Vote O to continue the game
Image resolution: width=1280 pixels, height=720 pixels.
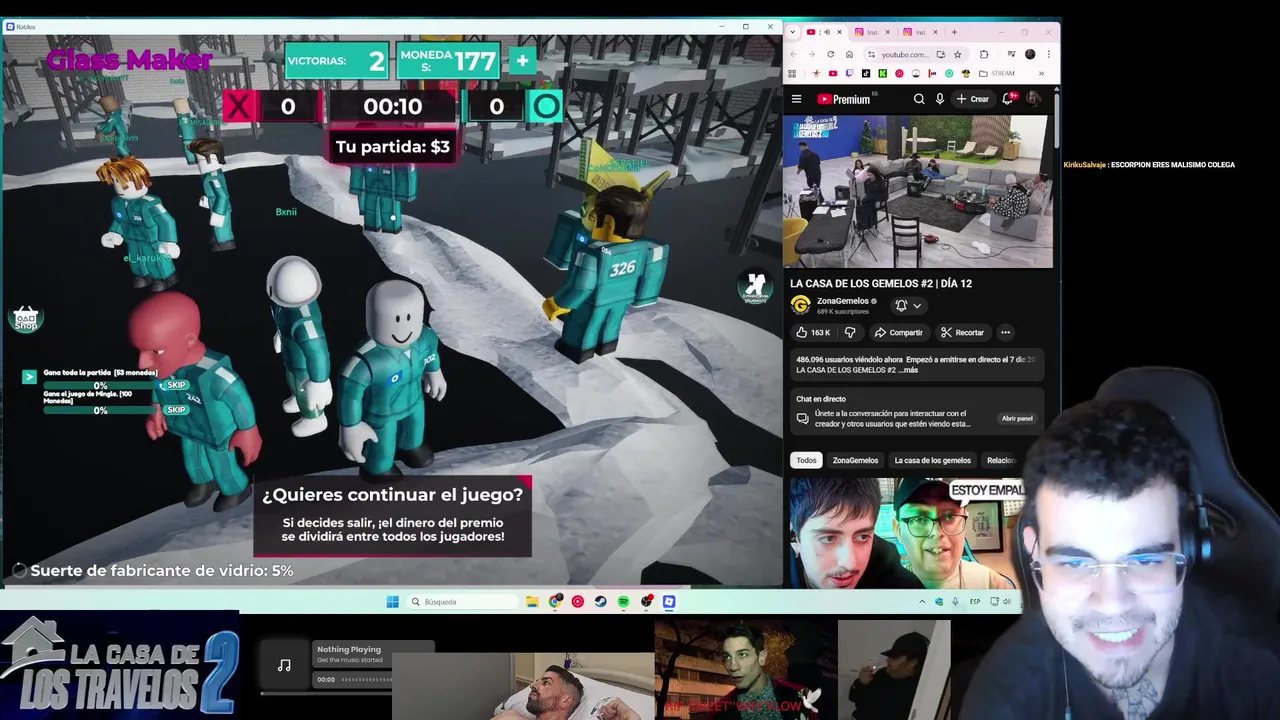(546, 106)
